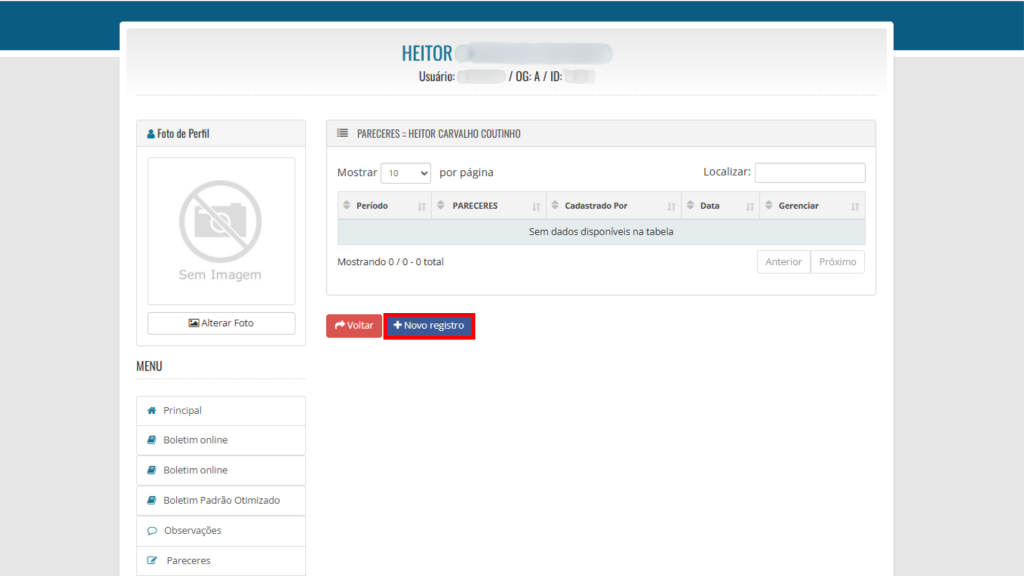
Task: Click the Novo registro button
Action: click(x=429, y=326)
